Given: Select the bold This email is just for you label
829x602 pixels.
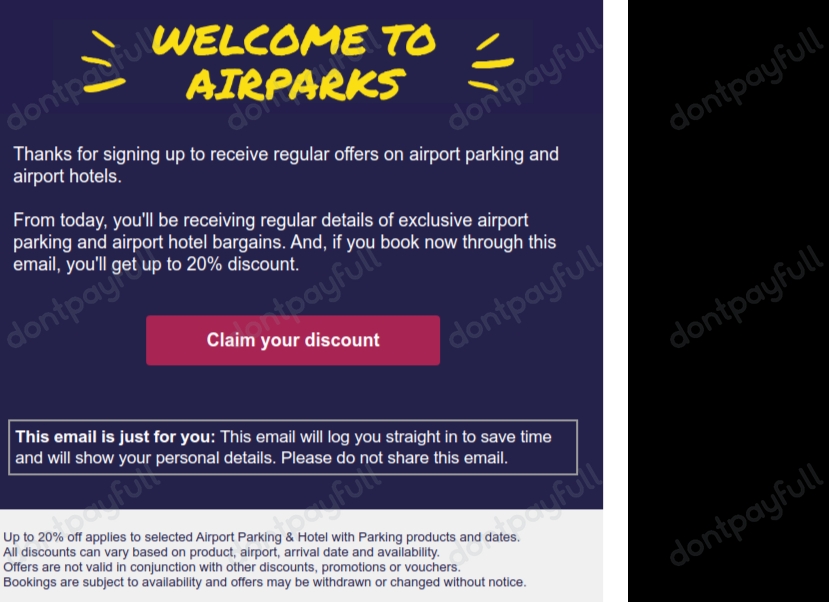Looking at the screenshot, I should point(115,437).
